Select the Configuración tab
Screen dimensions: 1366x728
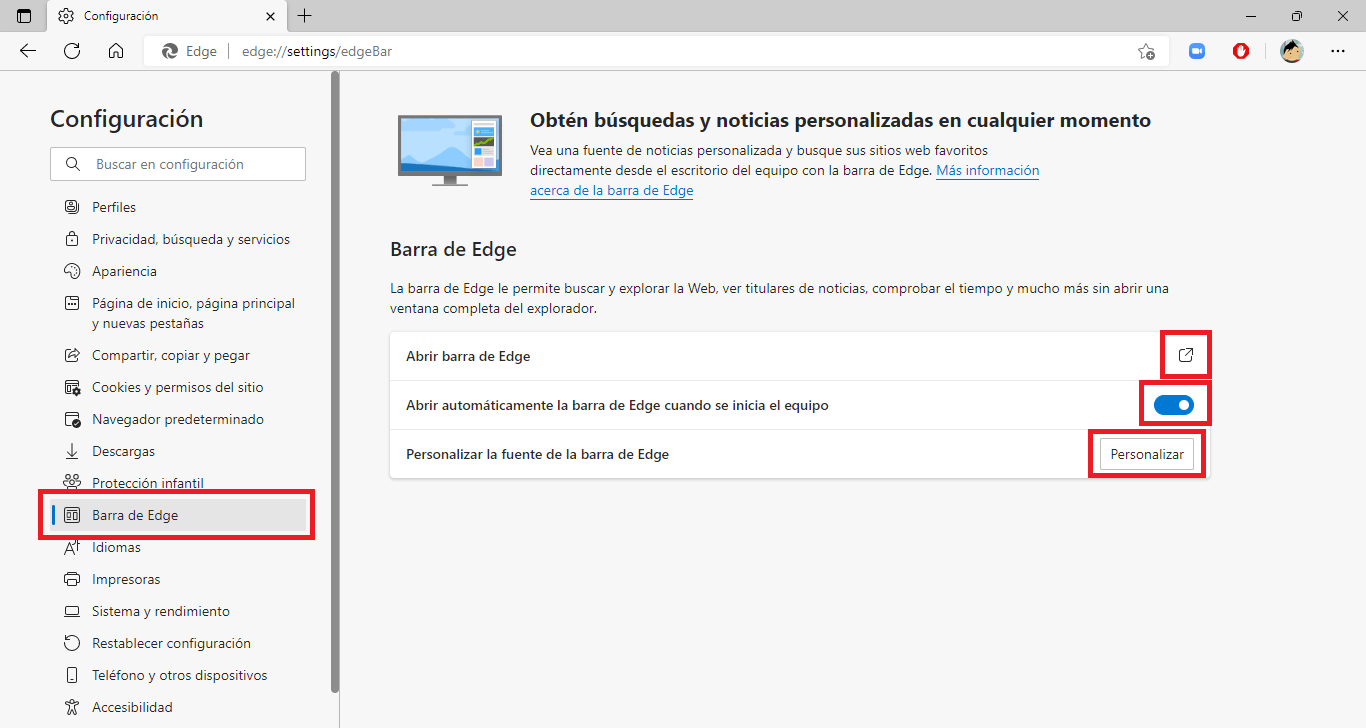pyautogui.click(x=166, y=16)
